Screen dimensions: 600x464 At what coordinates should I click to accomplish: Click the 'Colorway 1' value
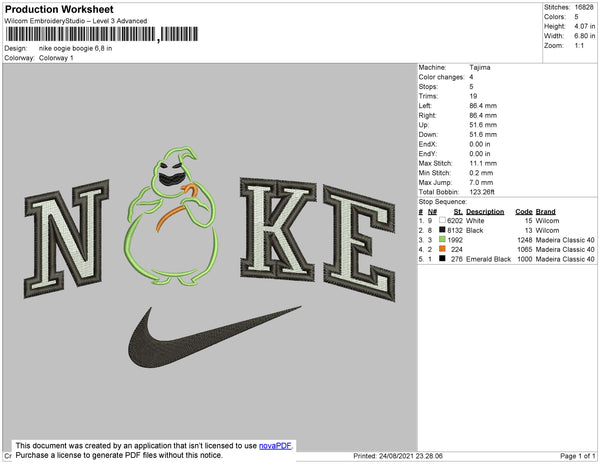[56, 58]
